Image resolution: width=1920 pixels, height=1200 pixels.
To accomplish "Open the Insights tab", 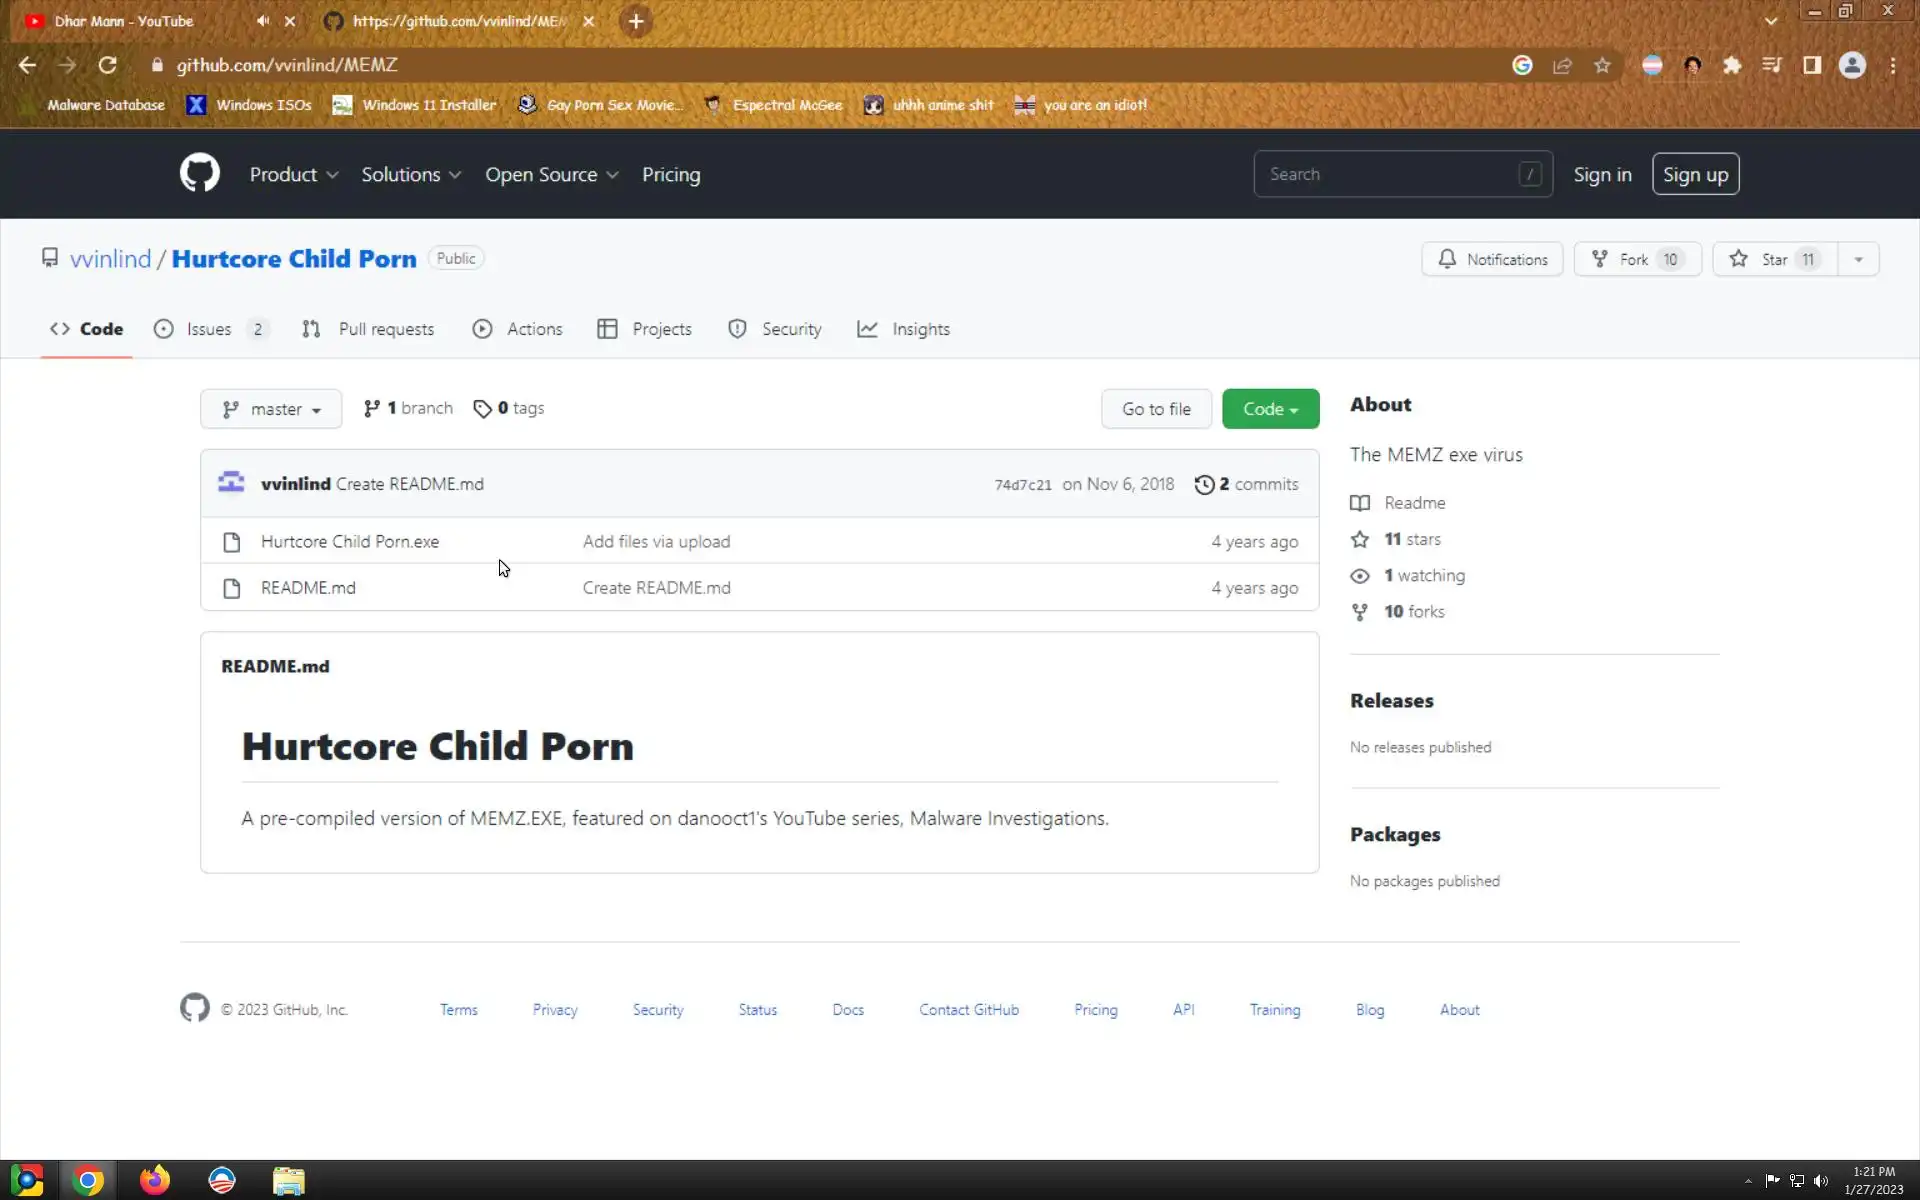I will coord(919,329).
